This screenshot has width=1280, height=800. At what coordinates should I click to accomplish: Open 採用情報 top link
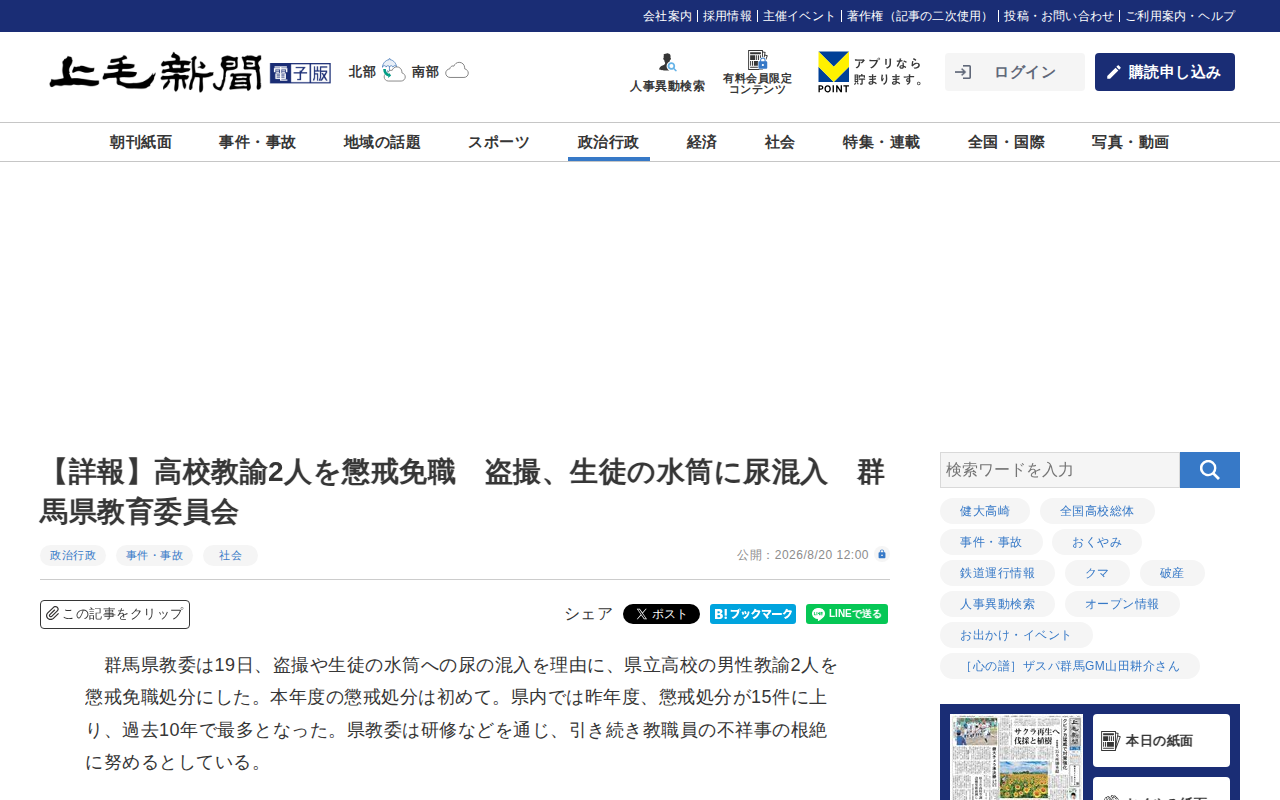pyautogui.click(x=727, y=16)
